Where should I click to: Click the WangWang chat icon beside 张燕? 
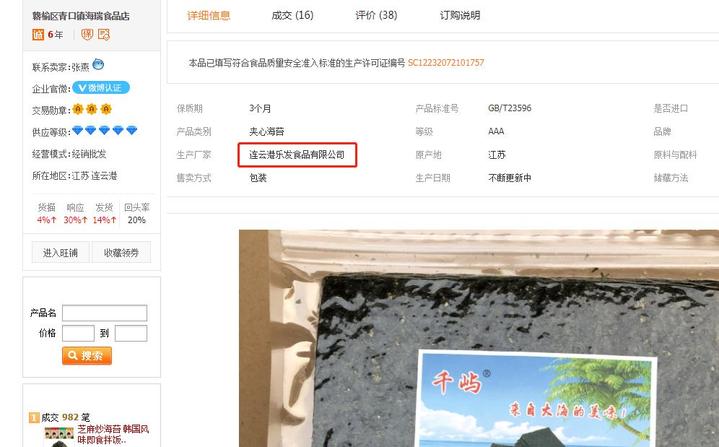[x=98, y=65]
